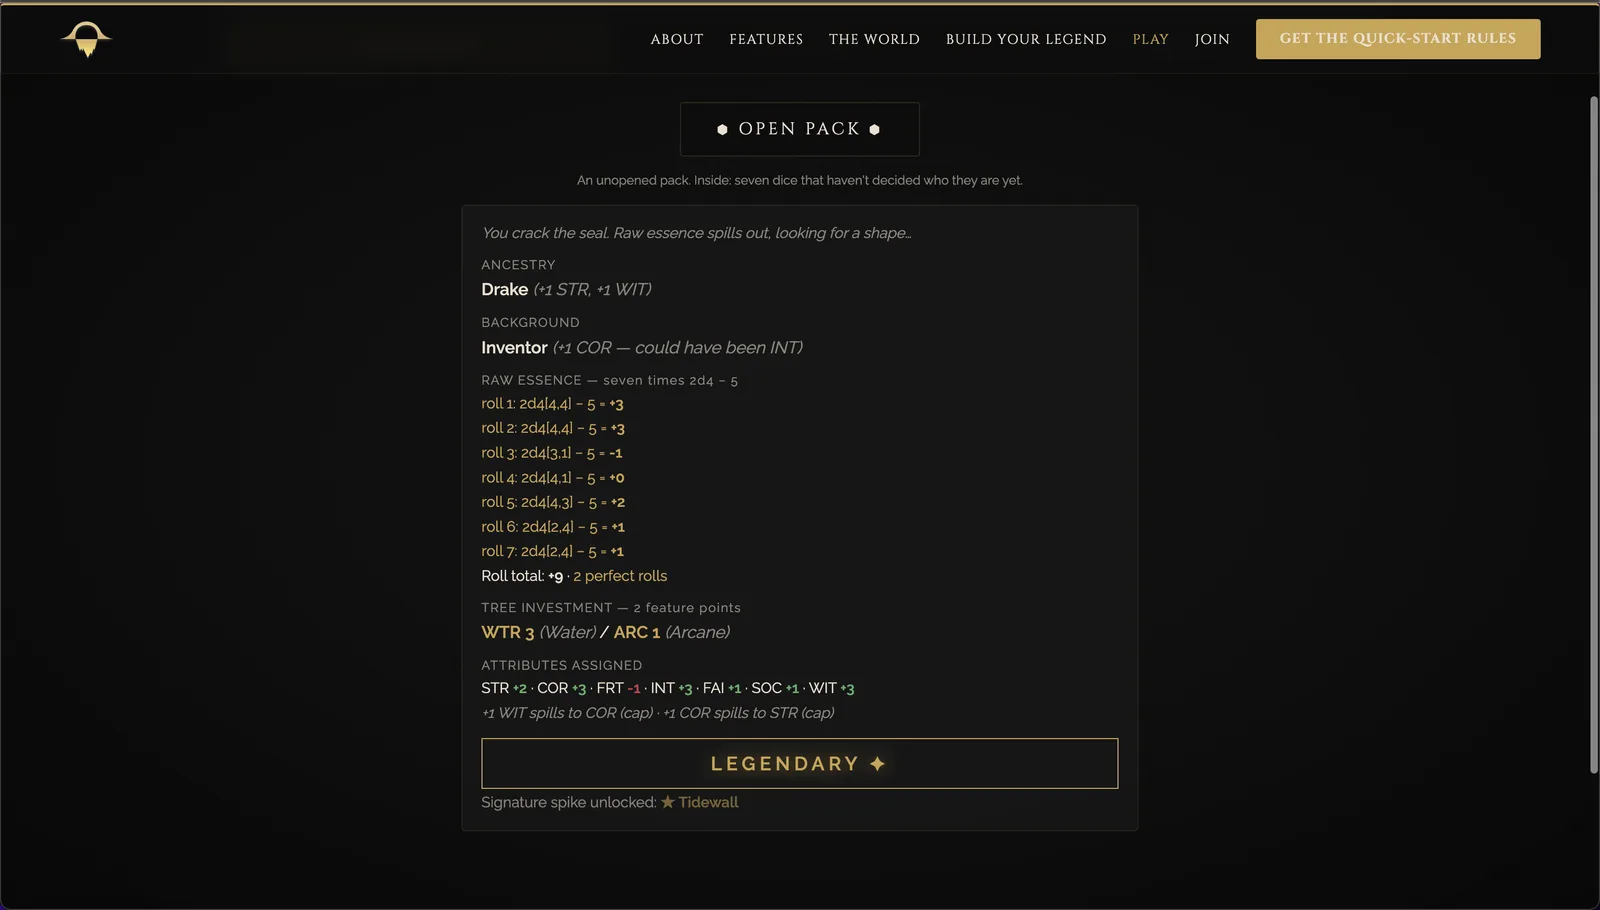Click the FRT -1 attribute
The image size is (1600, 910).
tap(618, 688)
